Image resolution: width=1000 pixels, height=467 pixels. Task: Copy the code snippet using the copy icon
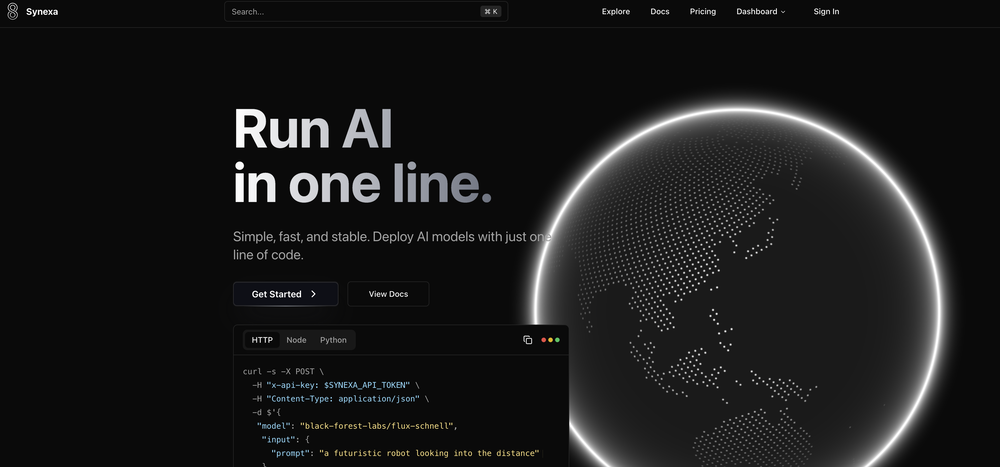click(528, 340)
